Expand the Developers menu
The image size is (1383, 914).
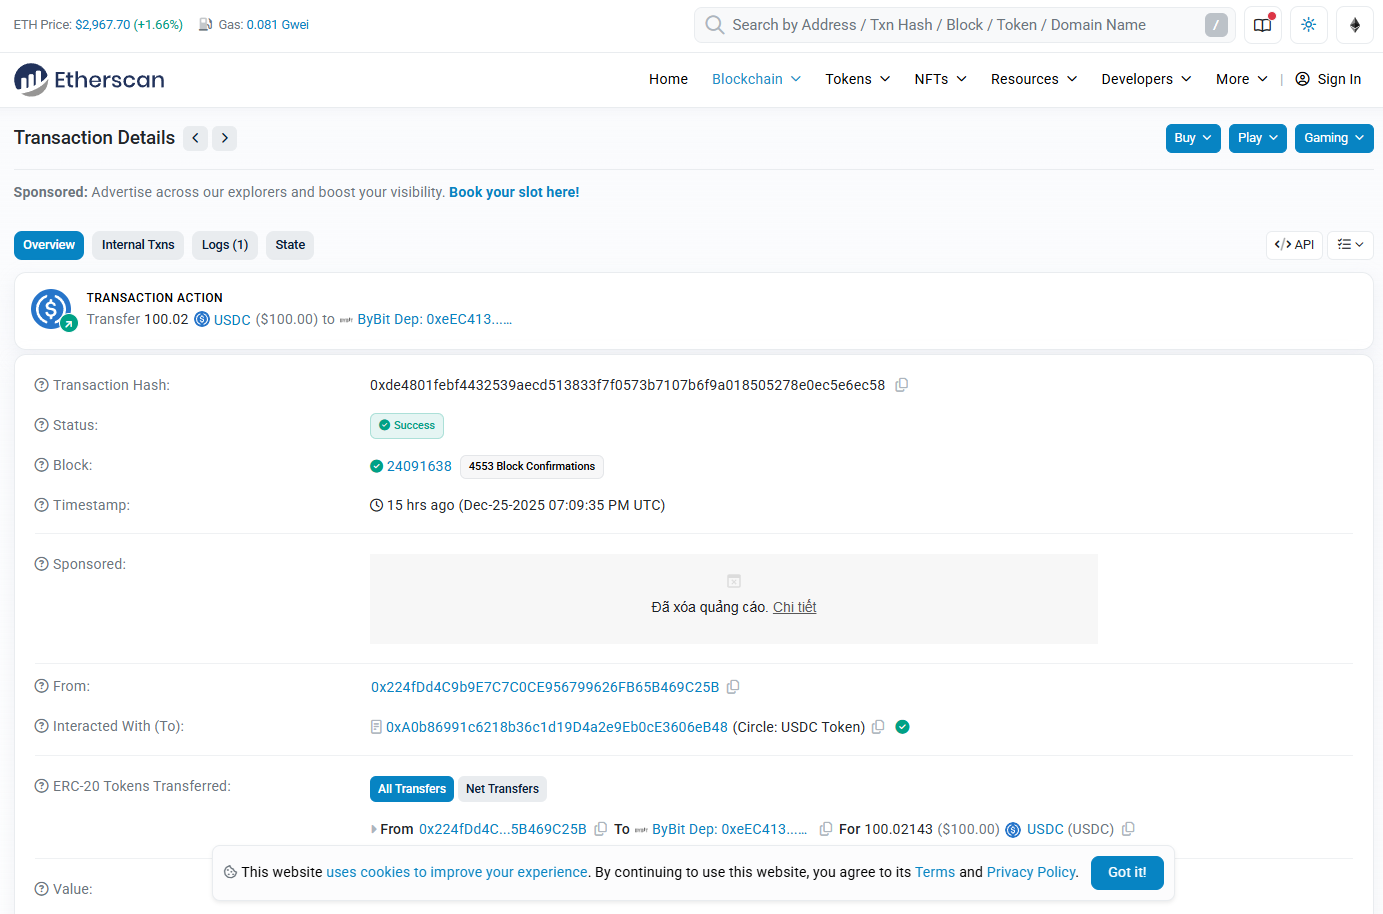click(1146, 79)
